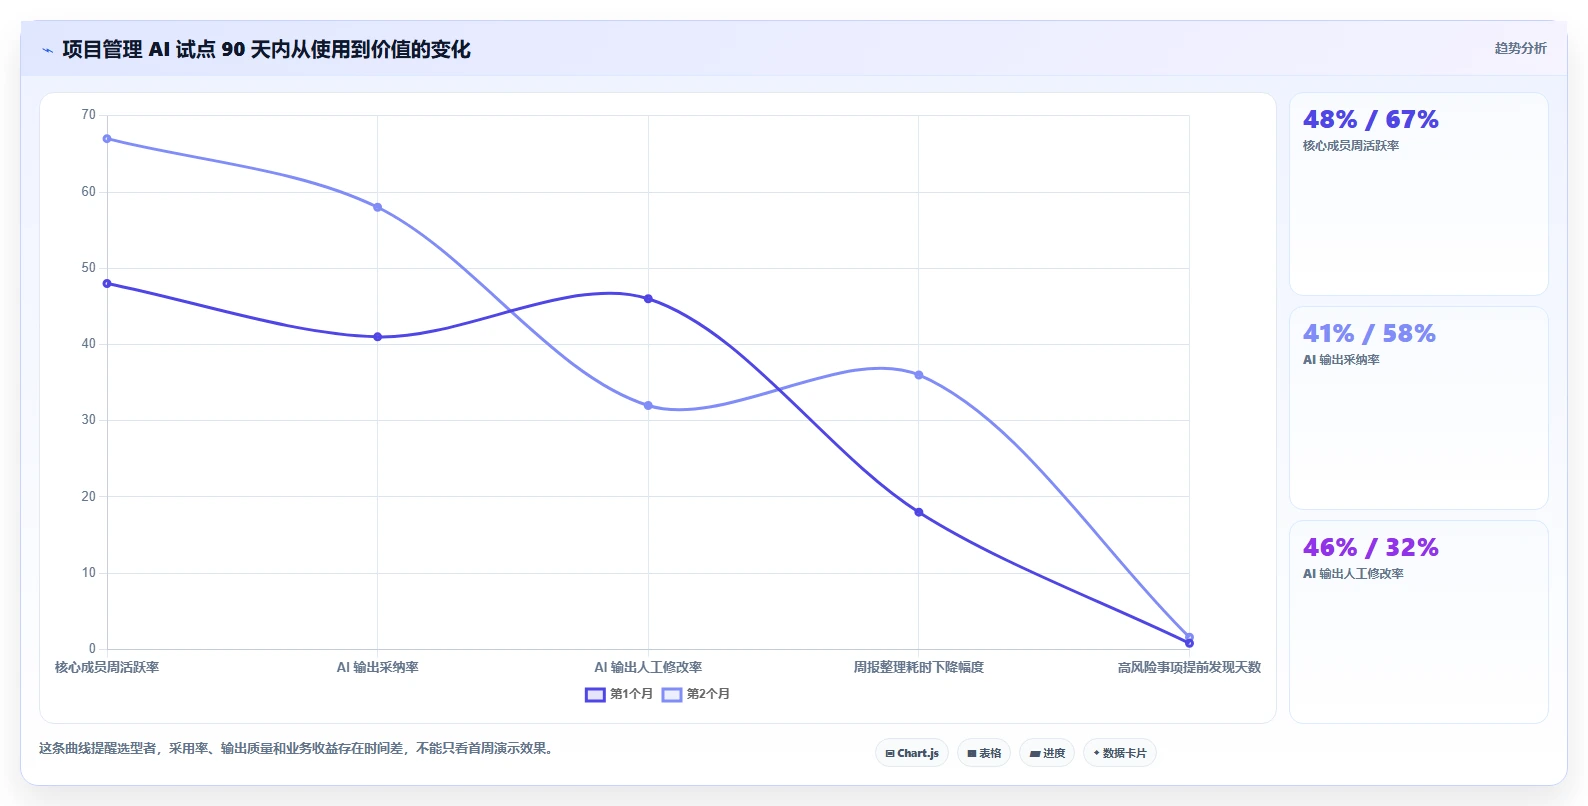The height and width of the screenshot is (806, 1588).
Task: Click the 第1个月 point at 41 for AI 输出采纳率
Action: 378,337
